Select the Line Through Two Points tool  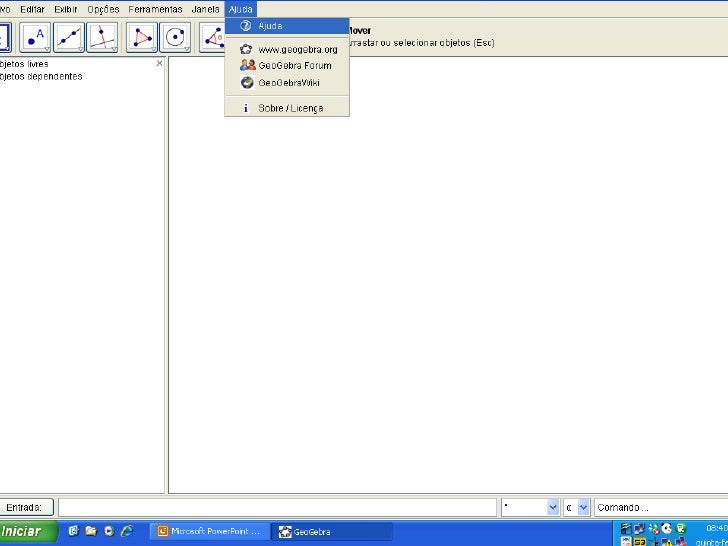point(69,38)
